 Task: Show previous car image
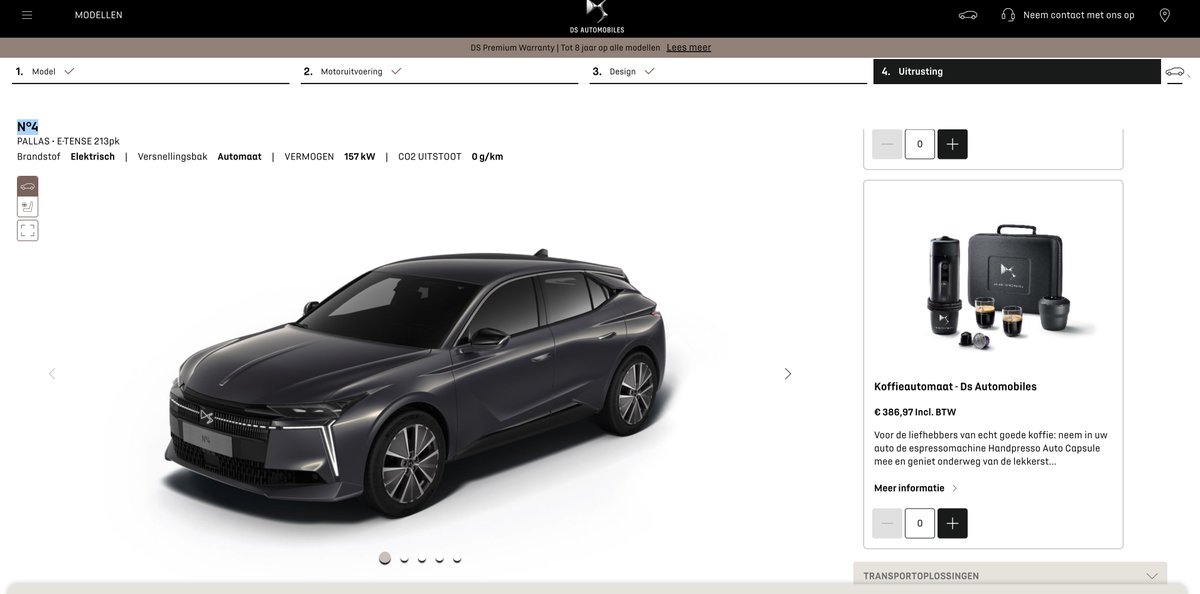(52, 374)
